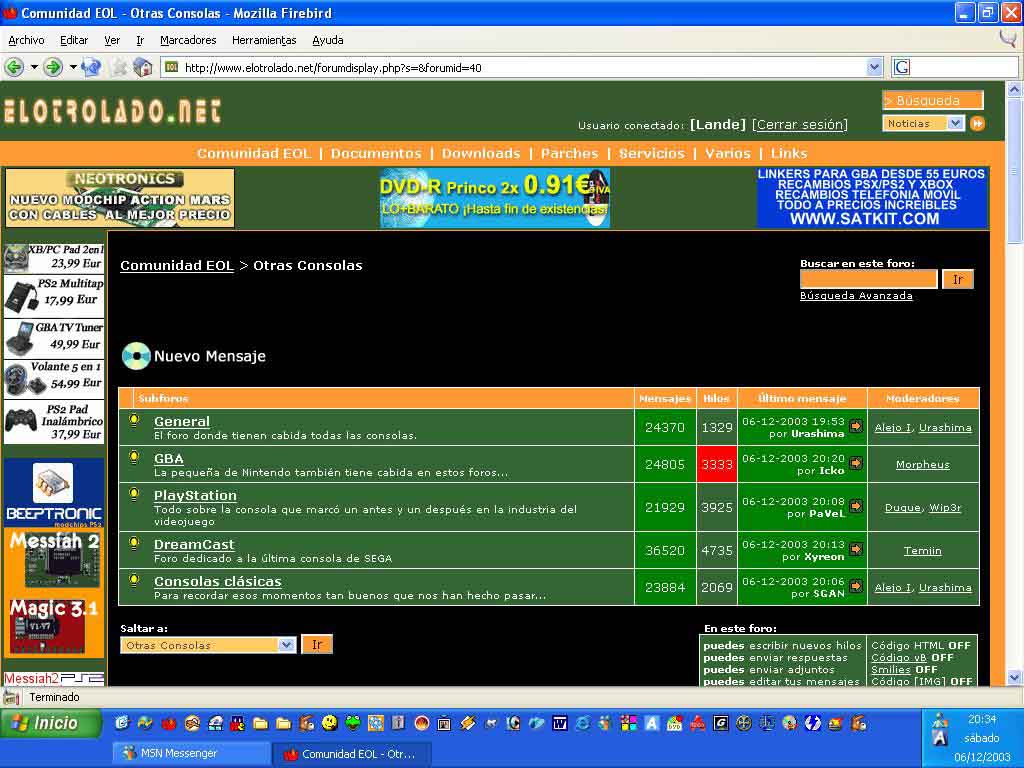Click the Stop loading toolbar icon
Image resolution: width=1024 pixels, height=768 pixels.
(119, 67)
